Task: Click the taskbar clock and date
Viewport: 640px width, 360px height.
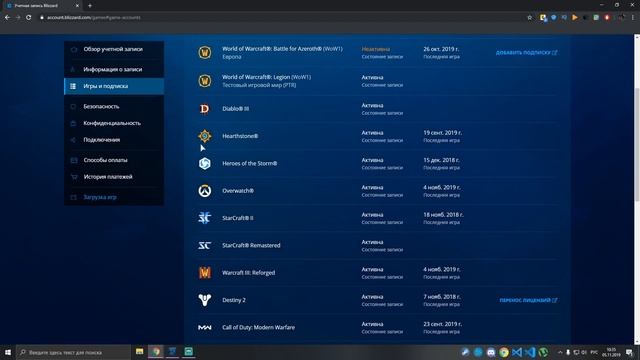Action: (x=611, y=352)
